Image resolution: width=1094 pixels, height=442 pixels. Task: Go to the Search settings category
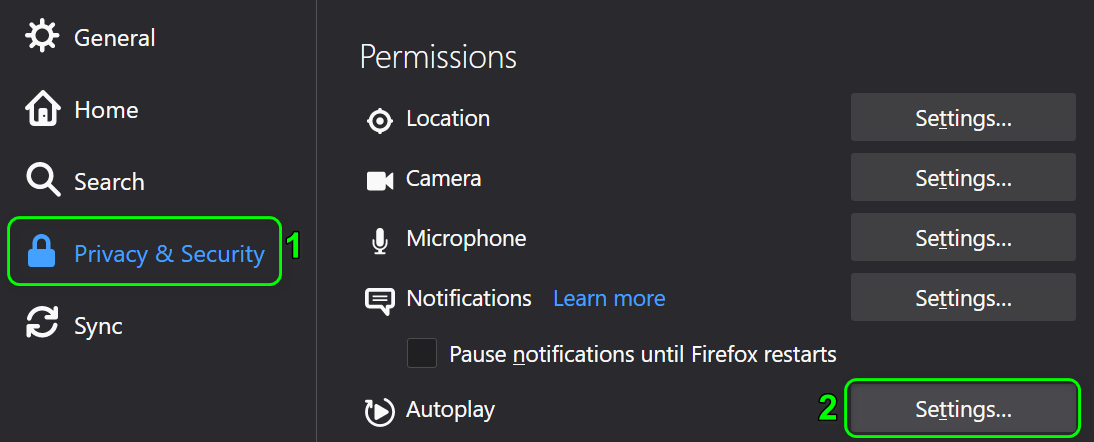[x=109, y=182]
